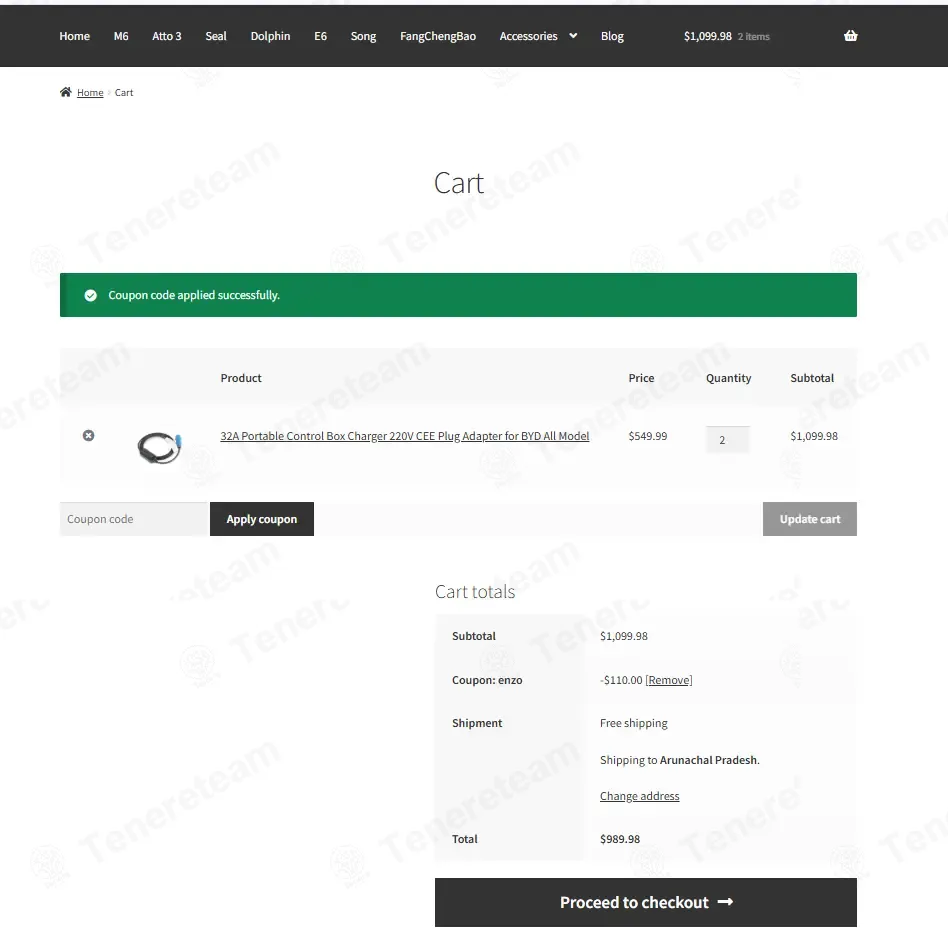Open the 32A Portable Control Box Charger link
Viewport: 948px width, 938px height.
[x=404, y=436]
